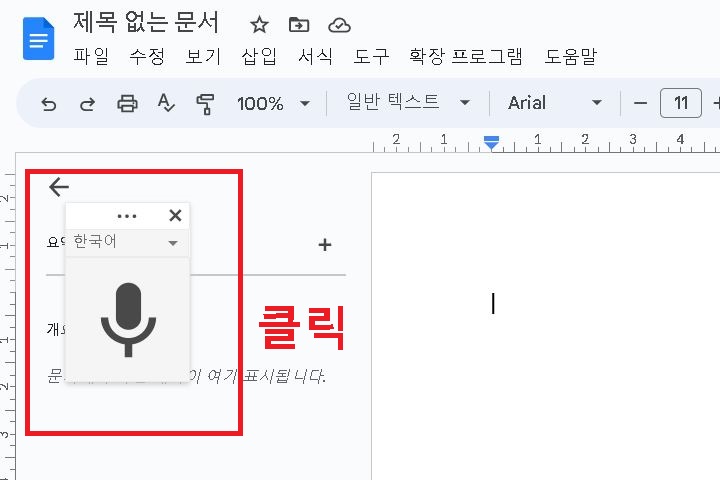The image size is (720, 480).
Task: Open the 서식 menu
Action: [x=315, y=56]
